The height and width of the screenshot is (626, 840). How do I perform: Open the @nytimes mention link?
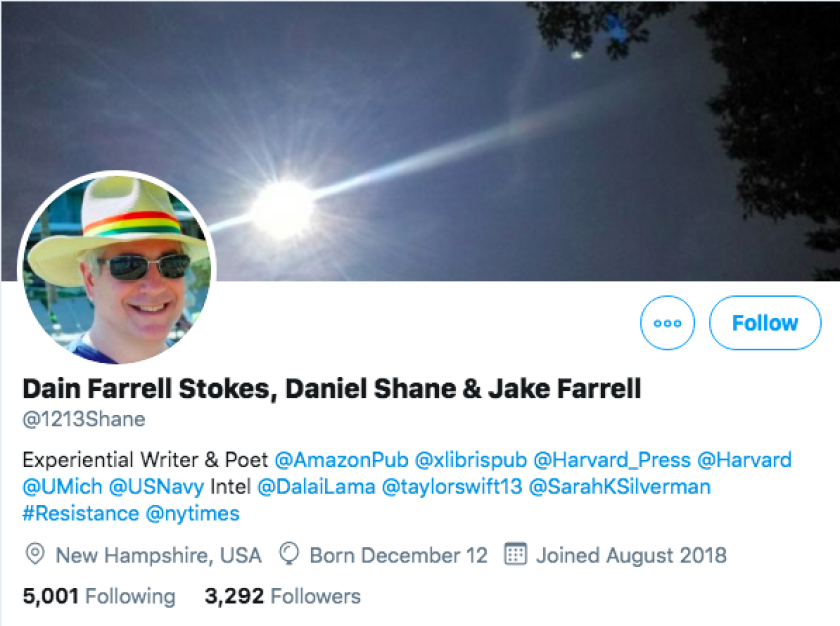click(x=193, y=514)
